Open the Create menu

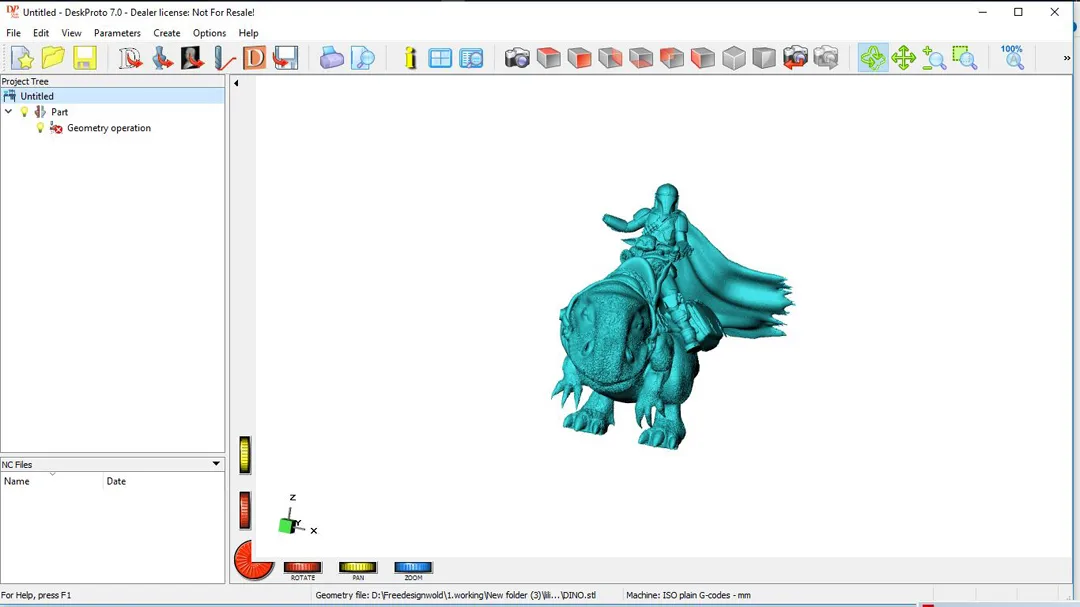[167, 33]
